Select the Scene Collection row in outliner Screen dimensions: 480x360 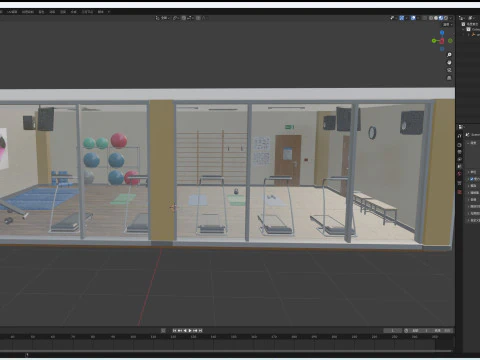470,24
